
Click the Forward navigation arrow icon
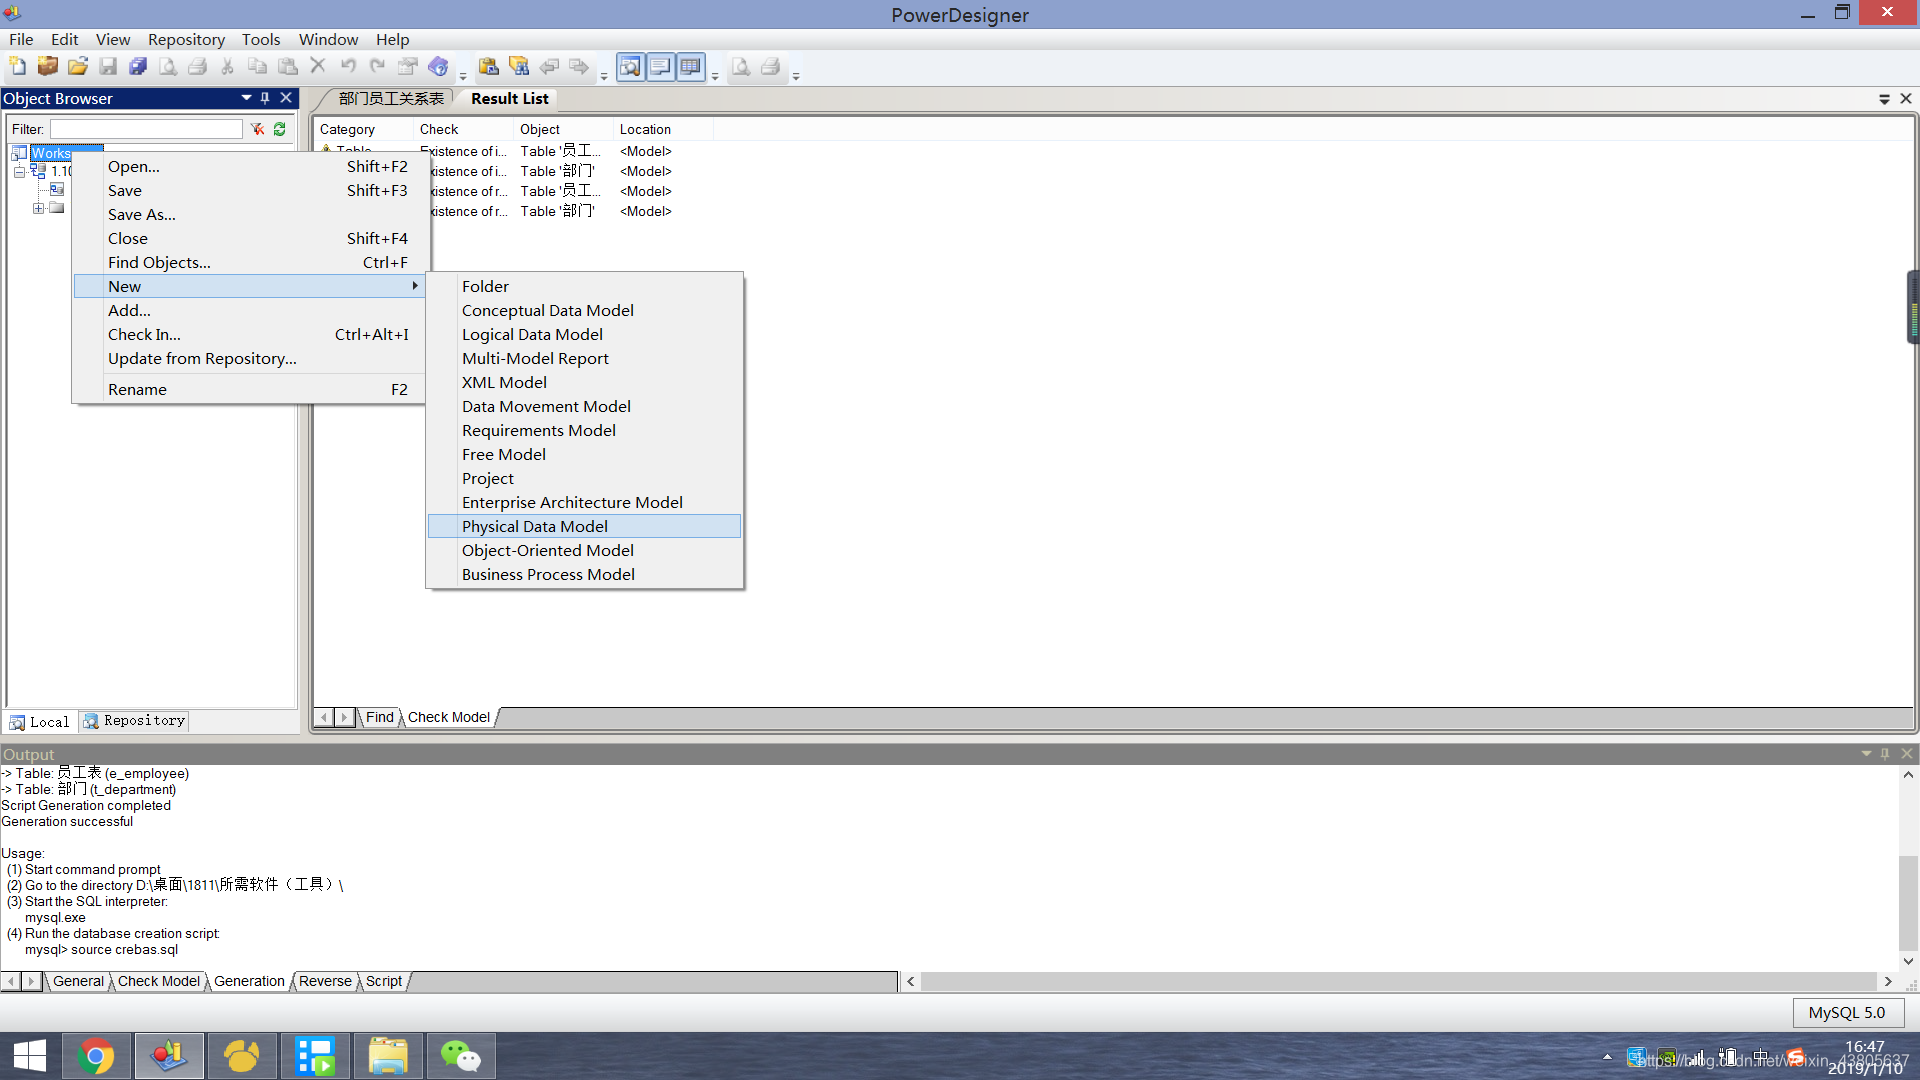coord(579,67)
